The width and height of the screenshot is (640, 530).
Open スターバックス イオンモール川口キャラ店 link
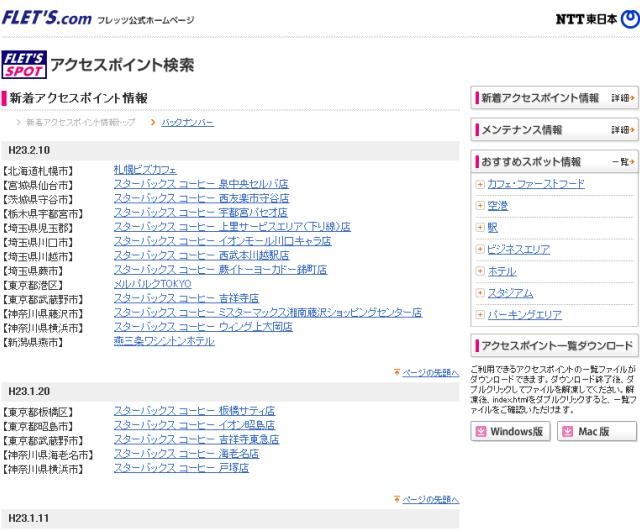click(x=223, y=241)
